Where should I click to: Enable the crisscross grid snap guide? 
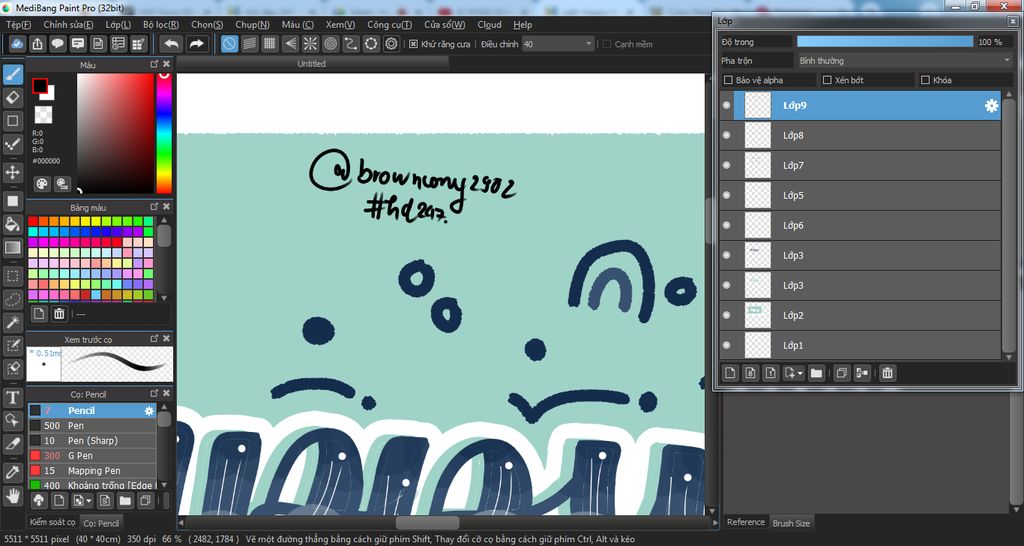(270, 44)
